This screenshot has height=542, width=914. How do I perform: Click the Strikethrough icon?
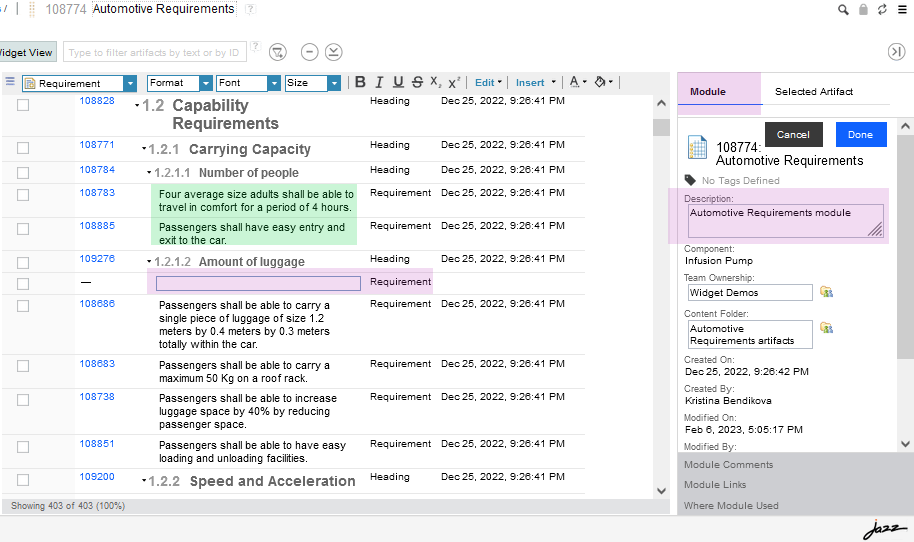[x=416, y=83]
